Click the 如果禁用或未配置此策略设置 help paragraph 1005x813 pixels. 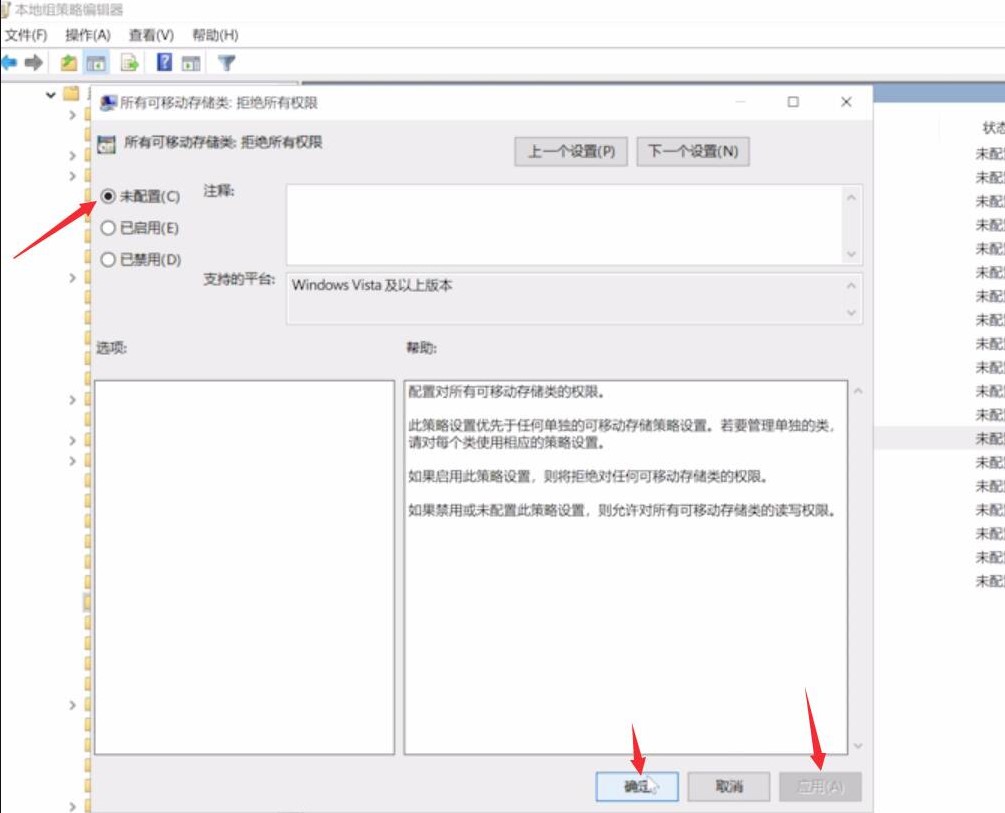tap(622, 510)
